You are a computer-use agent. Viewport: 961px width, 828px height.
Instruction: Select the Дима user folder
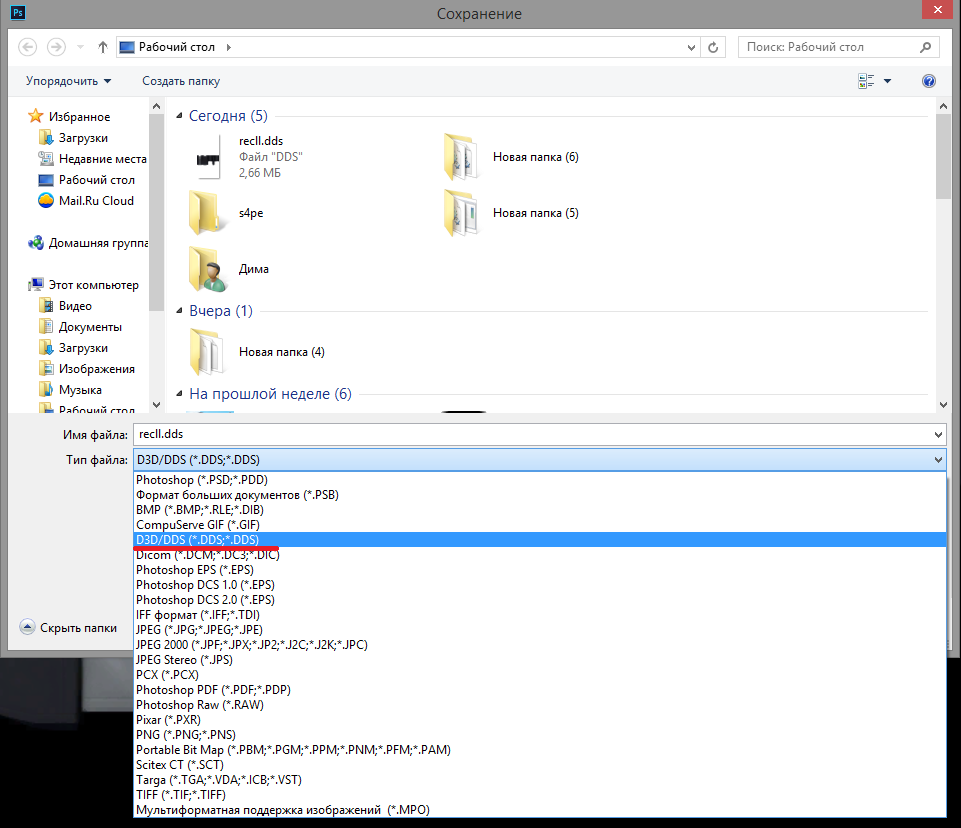(206, 269)
